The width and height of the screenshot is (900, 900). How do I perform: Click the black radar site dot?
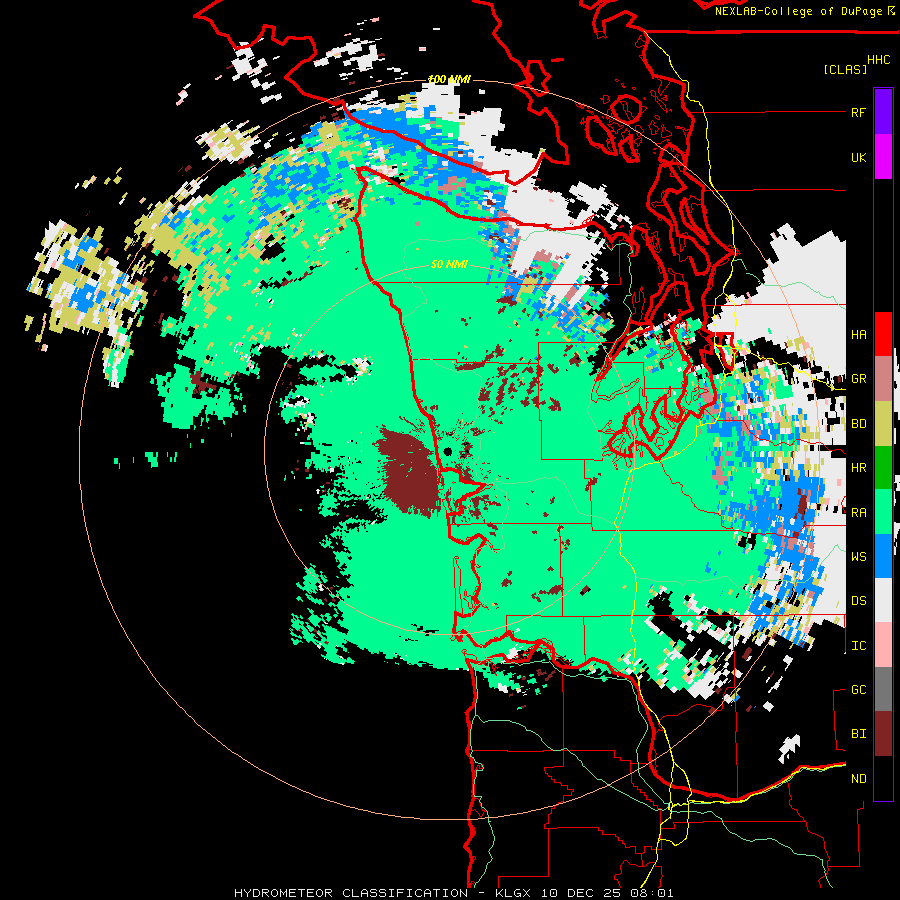click(x=448, y=452)
